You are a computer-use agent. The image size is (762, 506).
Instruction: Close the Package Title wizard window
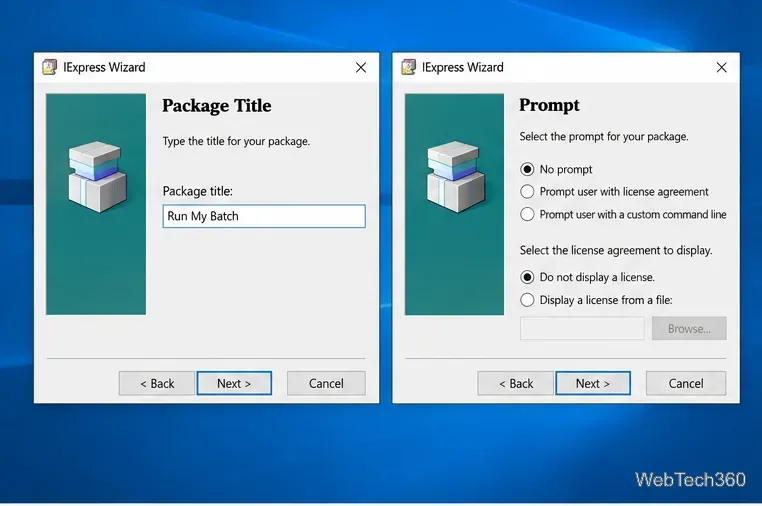tap(361, 68)
